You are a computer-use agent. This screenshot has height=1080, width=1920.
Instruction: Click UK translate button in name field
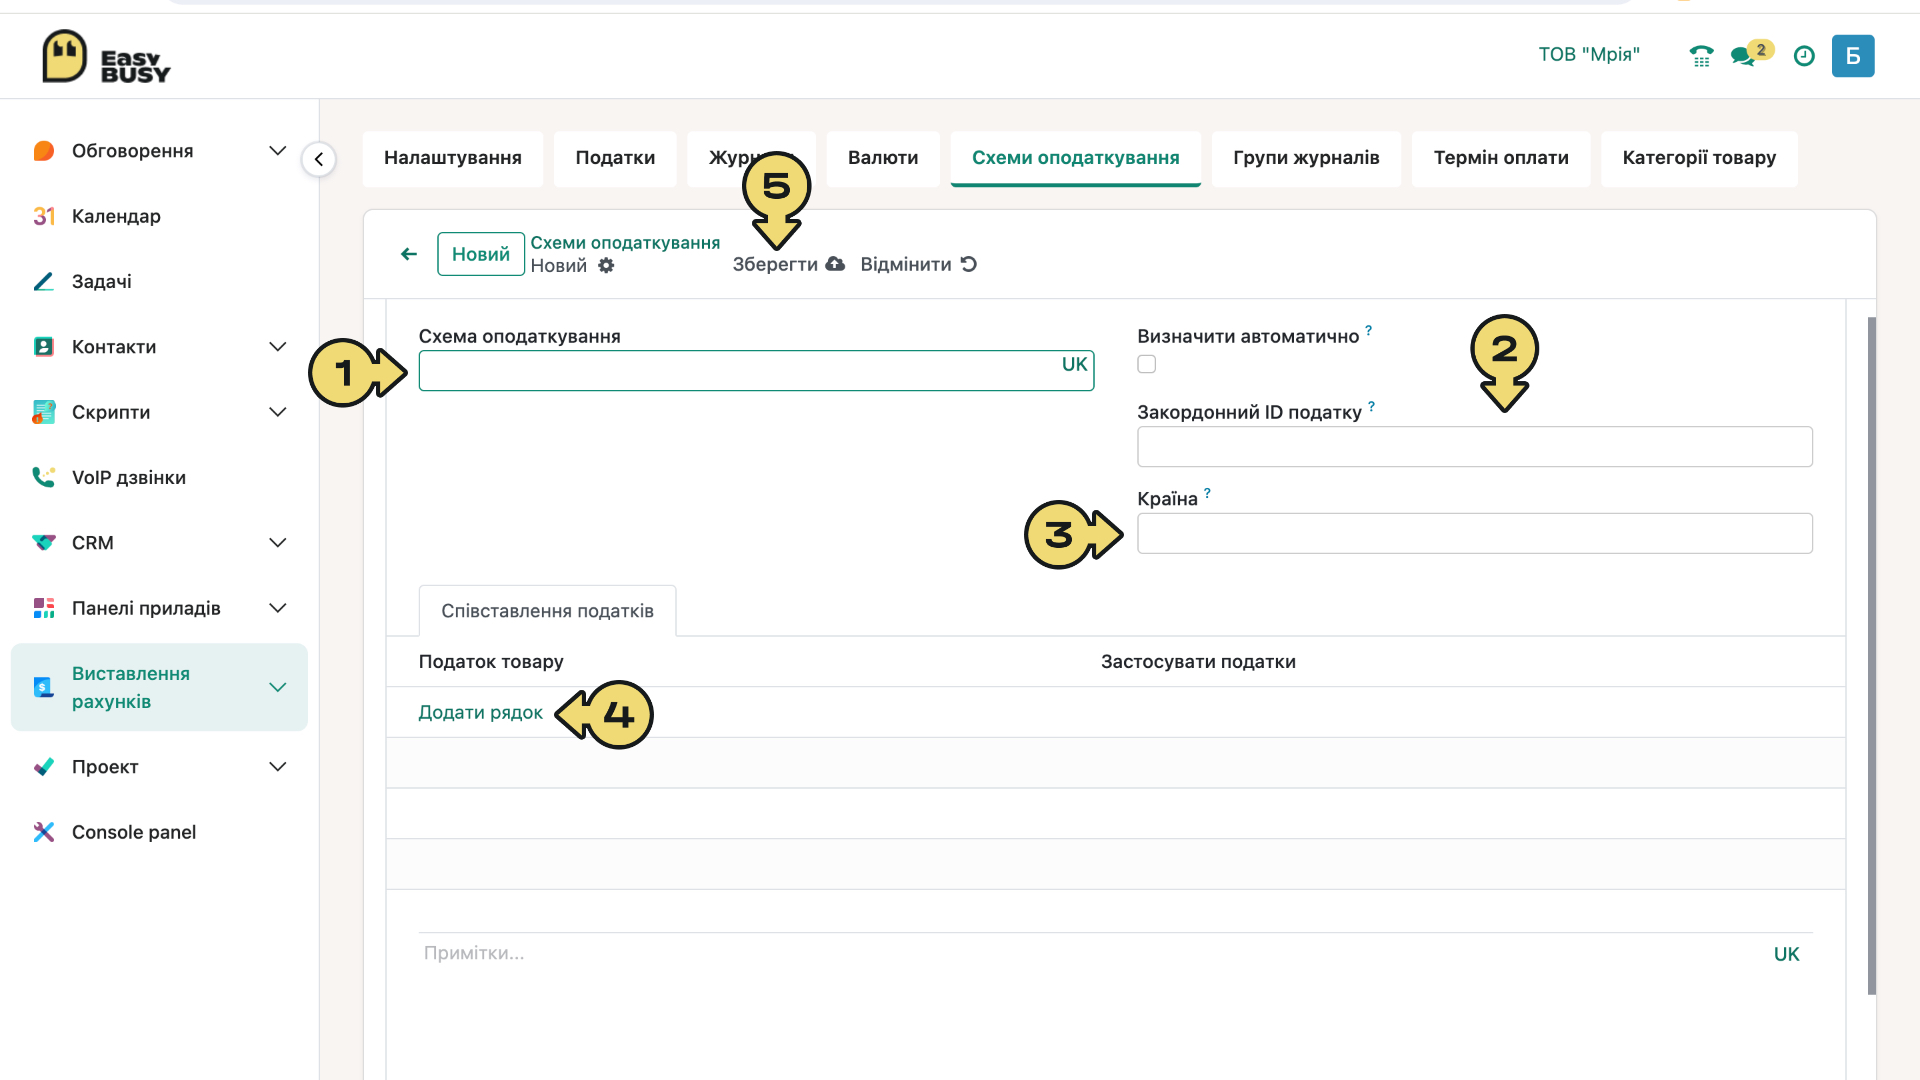pyautogui.click(x=1074, y=364)
